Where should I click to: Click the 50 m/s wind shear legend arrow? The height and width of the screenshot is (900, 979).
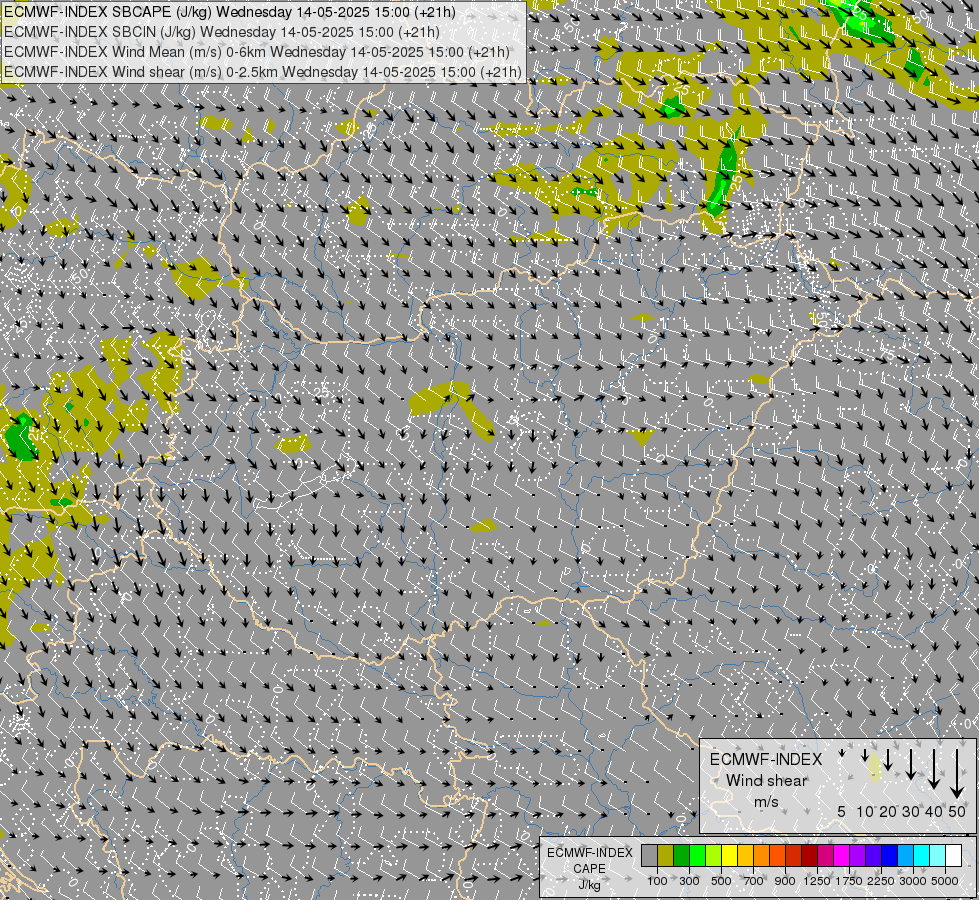[x=957, y=774]
